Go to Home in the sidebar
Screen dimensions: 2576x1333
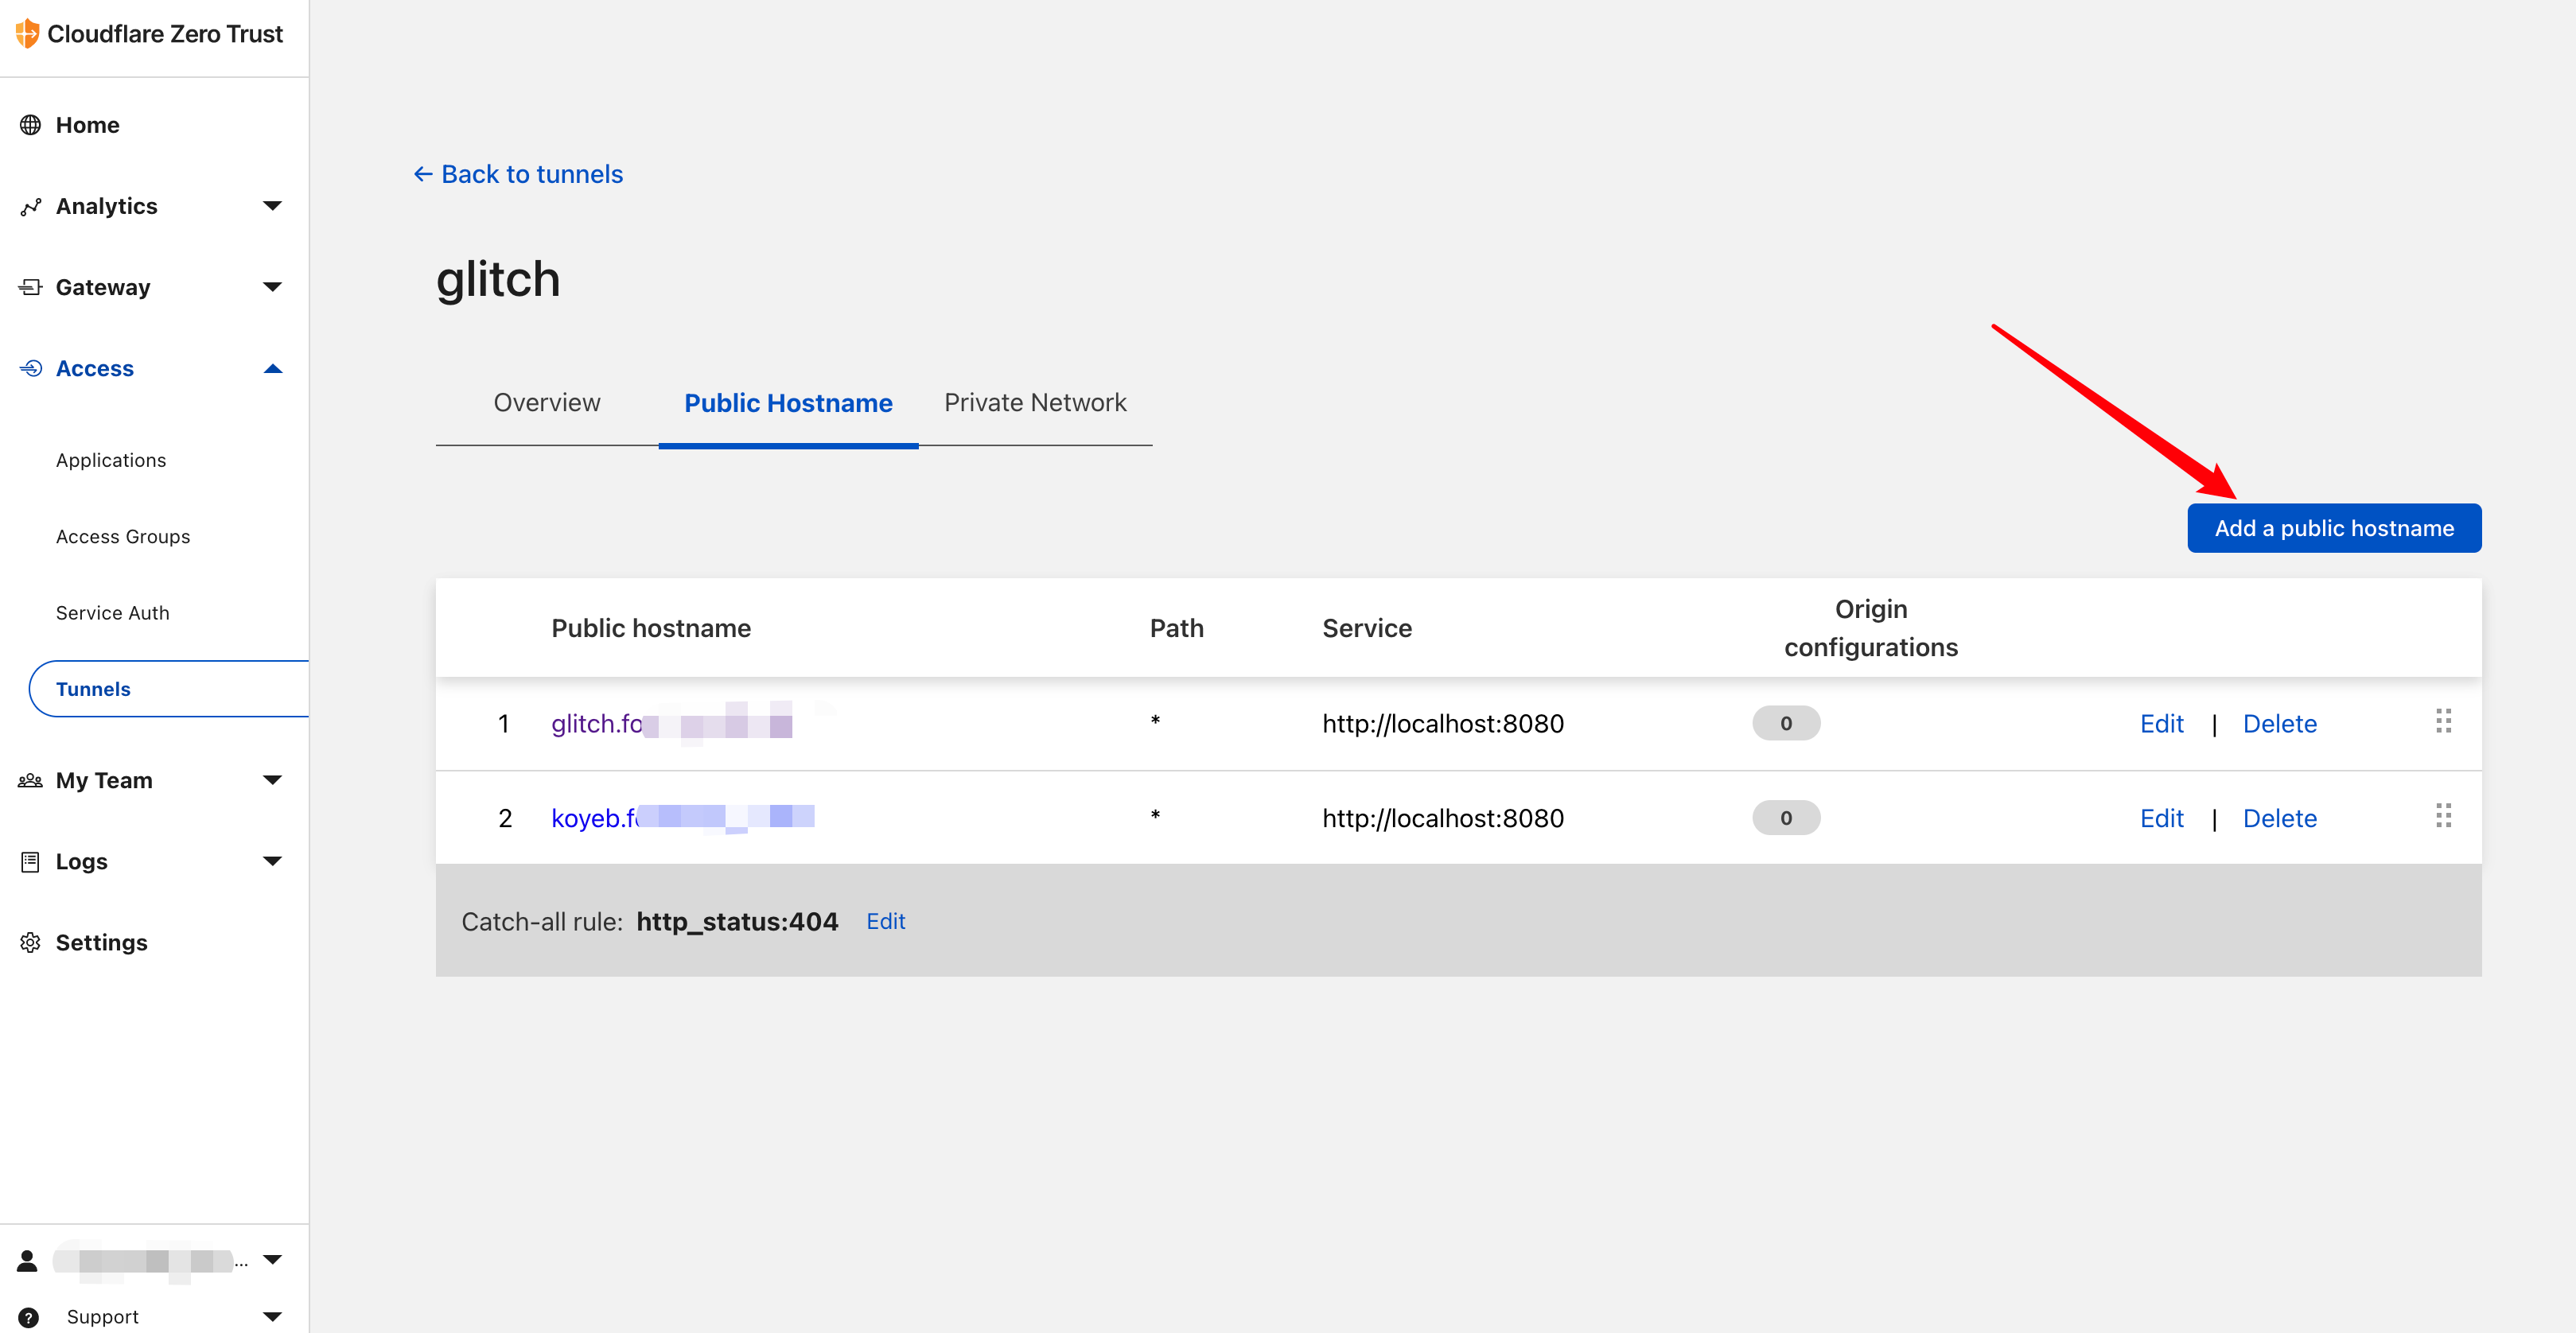coord(88,125)
